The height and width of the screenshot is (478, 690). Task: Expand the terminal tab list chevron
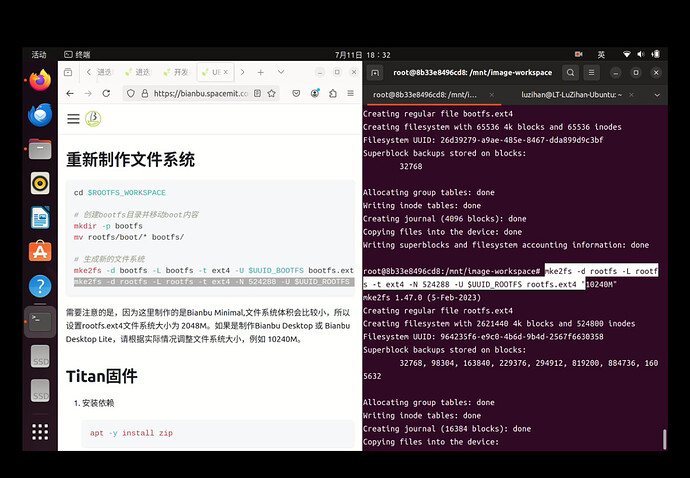(657, 95)
